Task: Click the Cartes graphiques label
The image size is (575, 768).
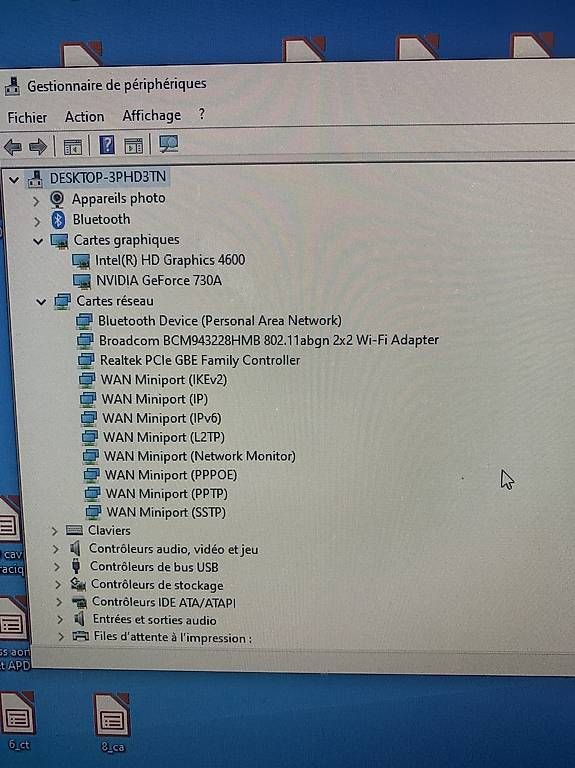Action: (126, 240)
